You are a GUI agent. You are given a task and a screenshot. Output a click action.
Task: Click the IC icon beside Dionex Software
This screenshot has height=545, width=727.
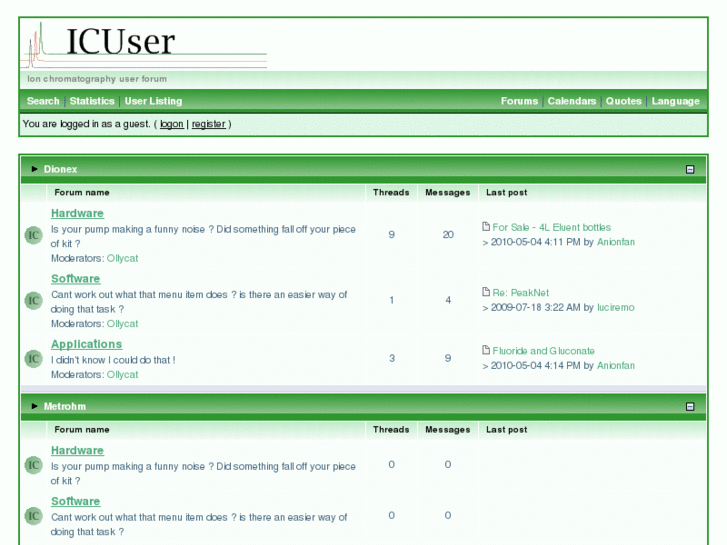click(33, 301)
